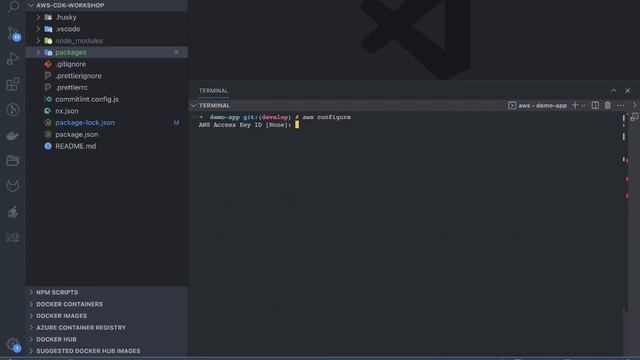Open launch profile dropdown beside plus
The width and height of the screenshot is (640, 360).
coord(583,105)
